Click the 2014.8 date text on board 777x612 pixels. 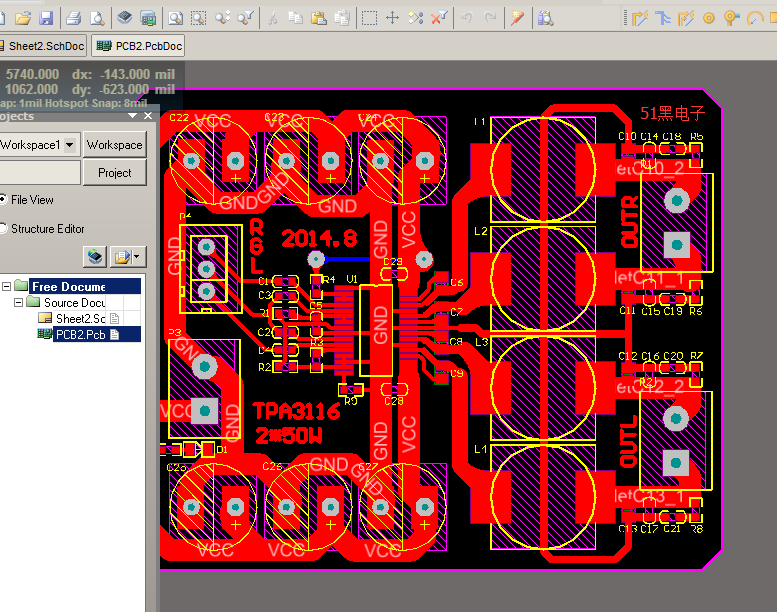(x=319, y=239)
